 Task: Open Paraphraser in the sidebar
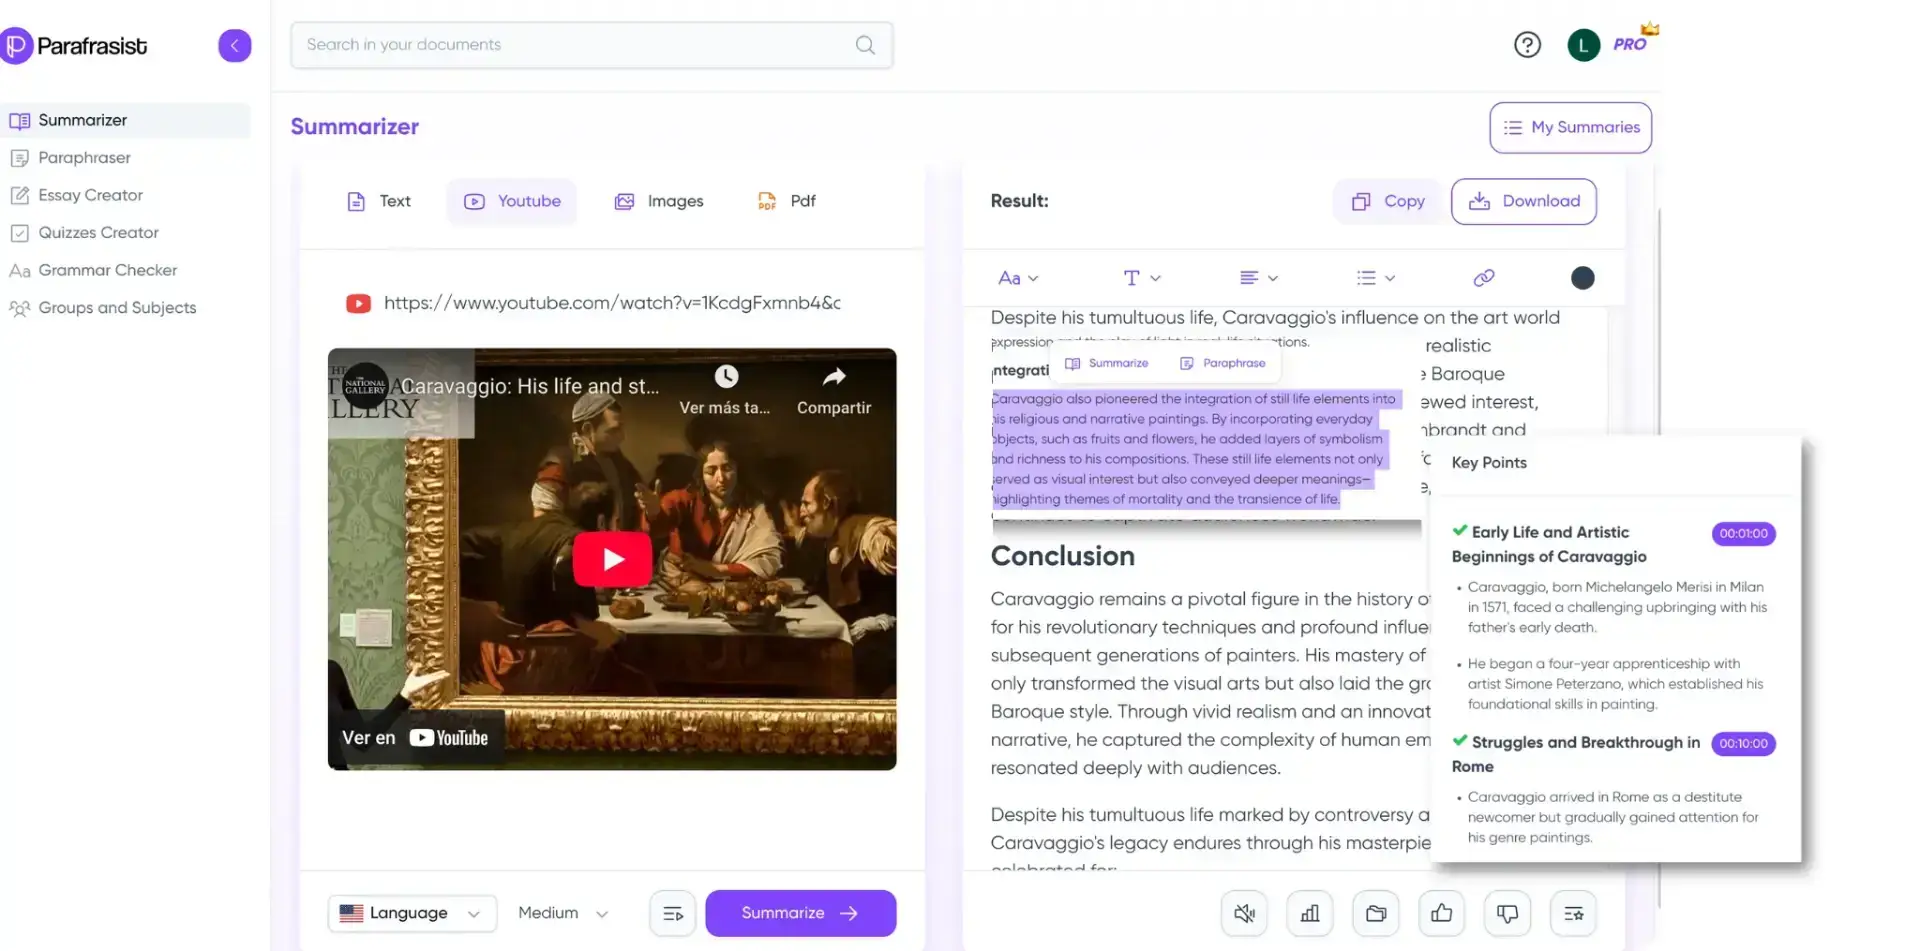tap(84, 158)
